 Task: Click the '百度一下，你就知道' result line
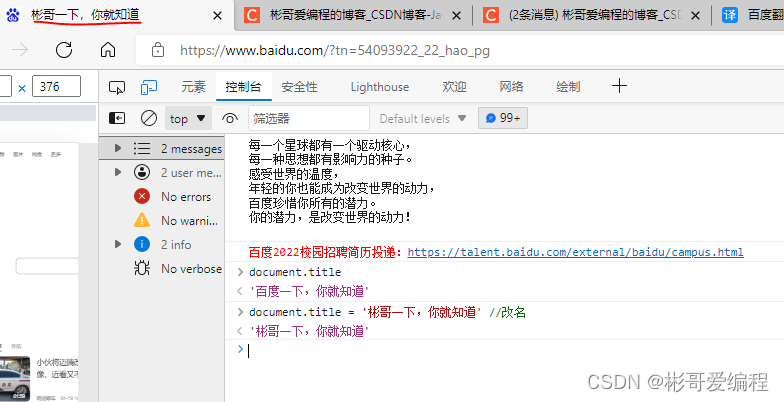[309, 291]
